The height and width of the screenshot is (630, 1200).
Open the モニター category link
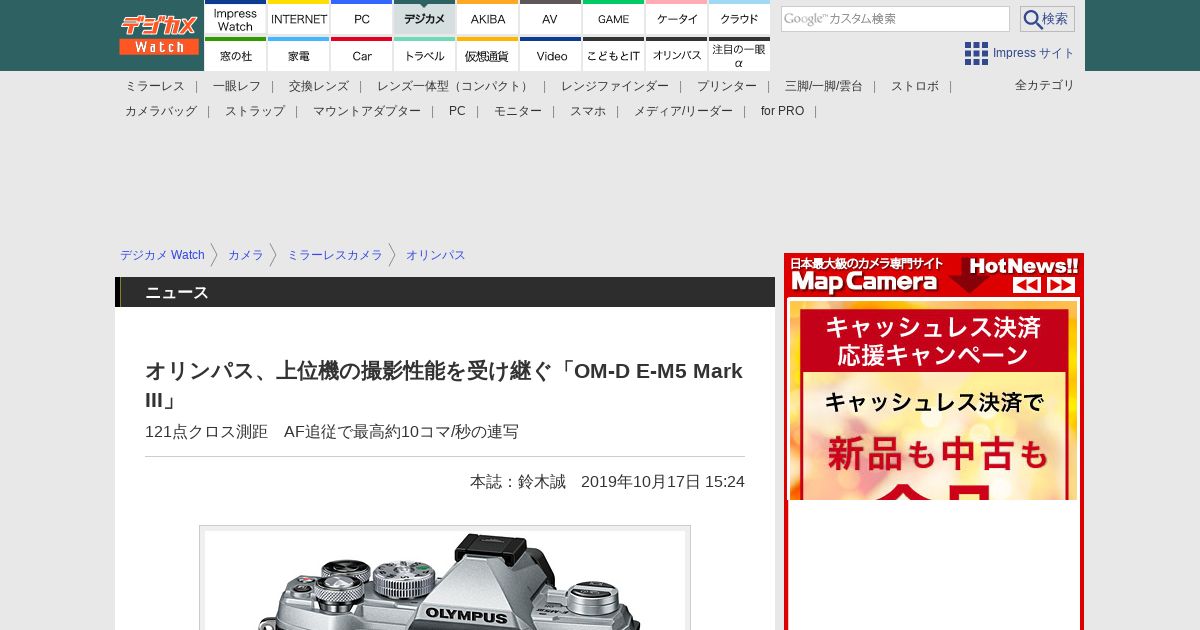point(518,111)
